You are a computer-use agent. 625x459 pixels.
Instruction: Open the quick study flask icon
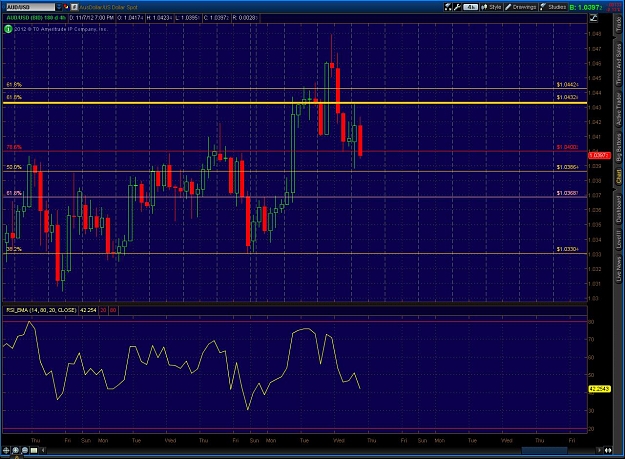coord(448,7)
